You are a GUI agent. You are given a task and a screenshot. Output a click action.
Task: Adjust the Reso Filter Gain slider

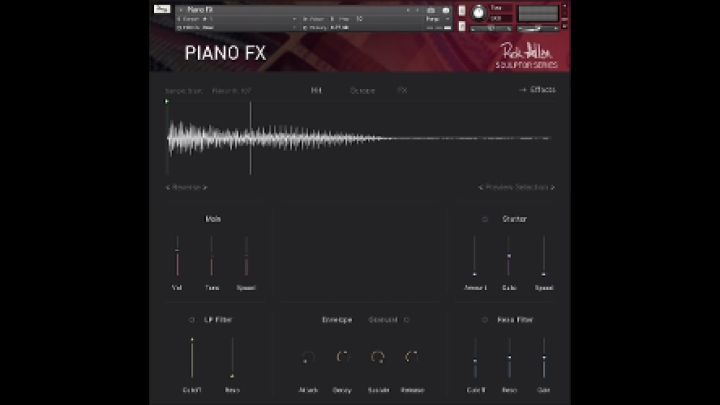click(x=544, y=358)
